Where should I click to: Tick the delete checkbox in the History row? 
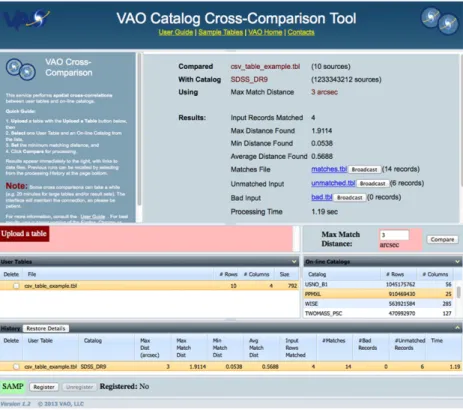point(16,367)
